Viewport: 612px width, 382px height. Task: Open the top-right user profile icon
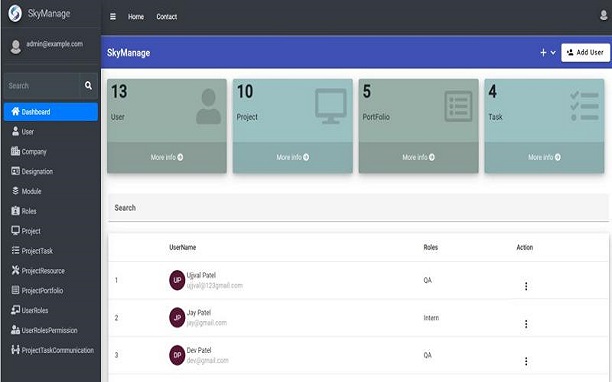click(x=603, y=15)
